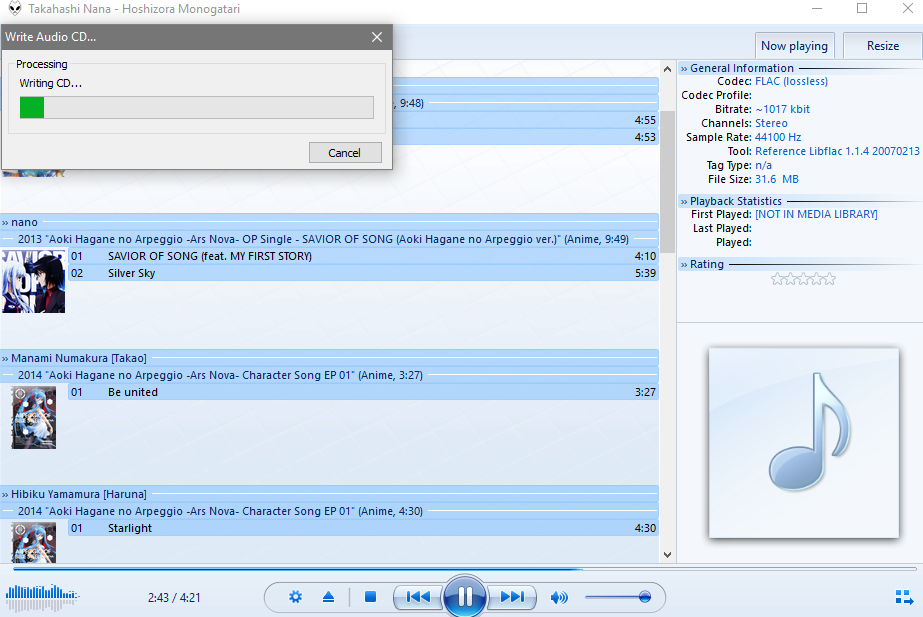Stop playback with the square button
Viewport: 923px width, 617px height.
click(370, 597)
